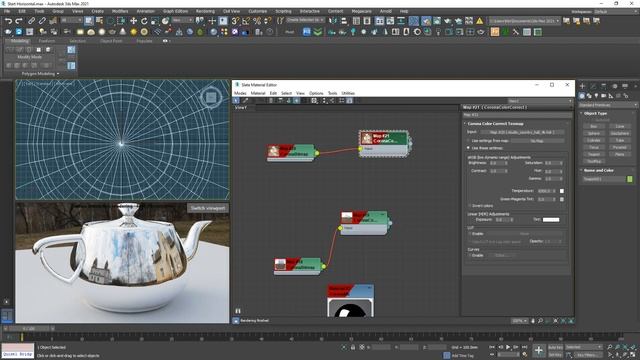Click the Undo arrow in main toolbar
Viewport: 640px width, 360px height.
[8, 20]
